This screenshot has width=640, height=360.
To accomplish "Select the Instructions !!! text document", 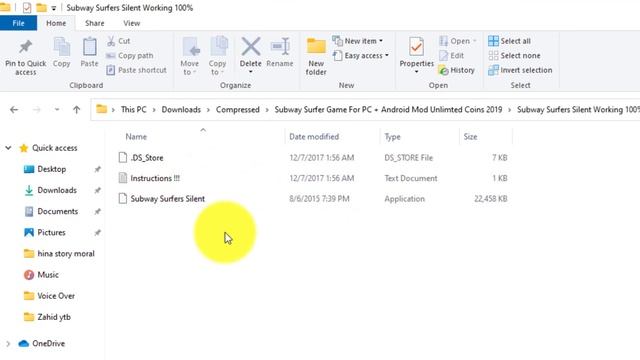I will point(155,178).
